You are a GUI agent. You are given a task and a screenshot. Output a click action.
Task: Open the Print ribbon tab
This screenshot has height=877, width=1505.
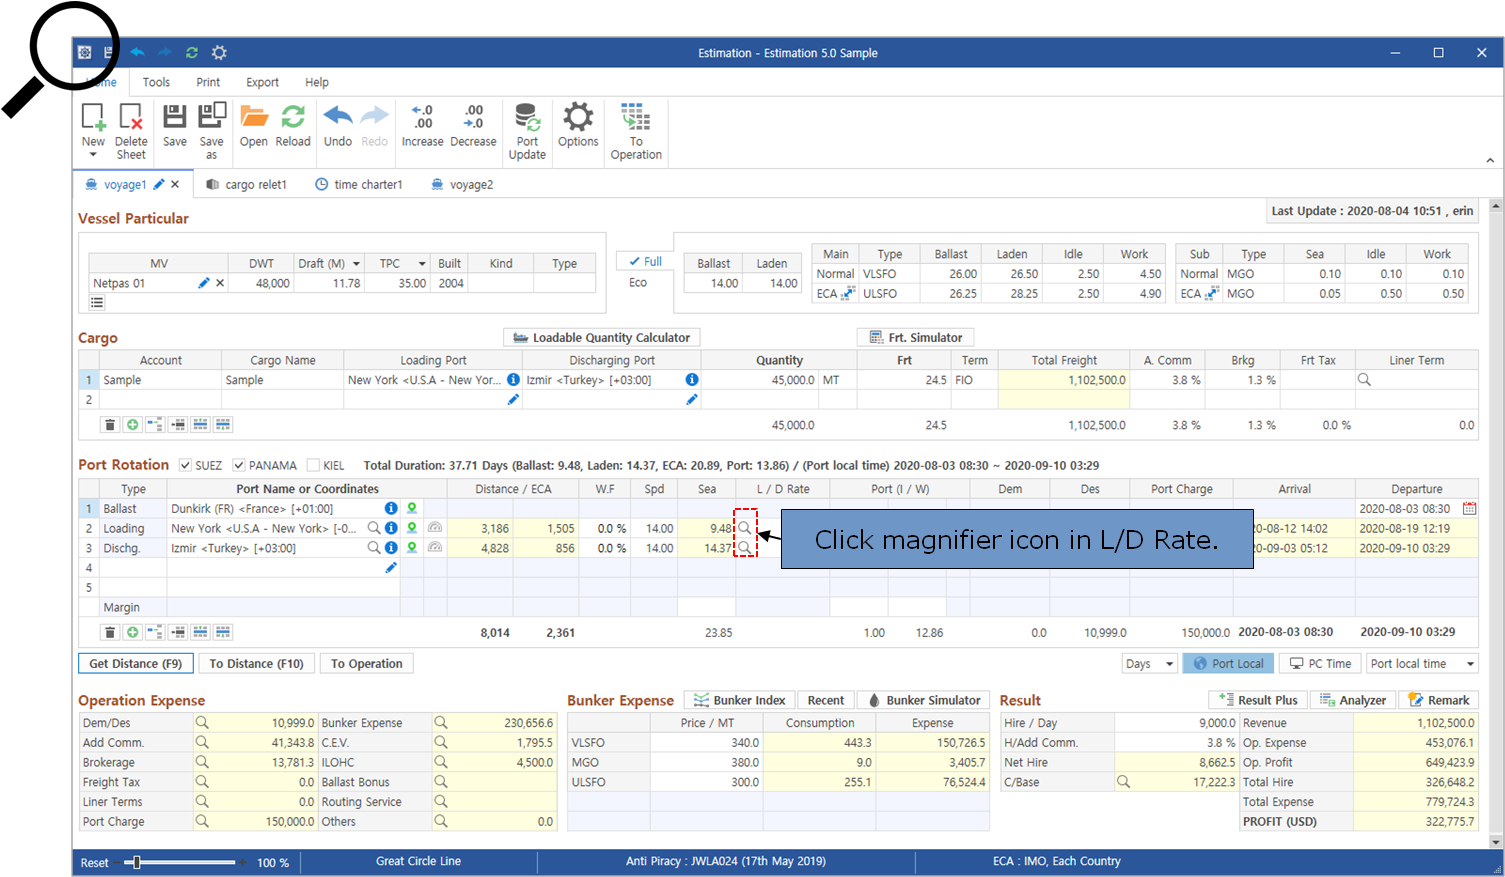[208, 82]
